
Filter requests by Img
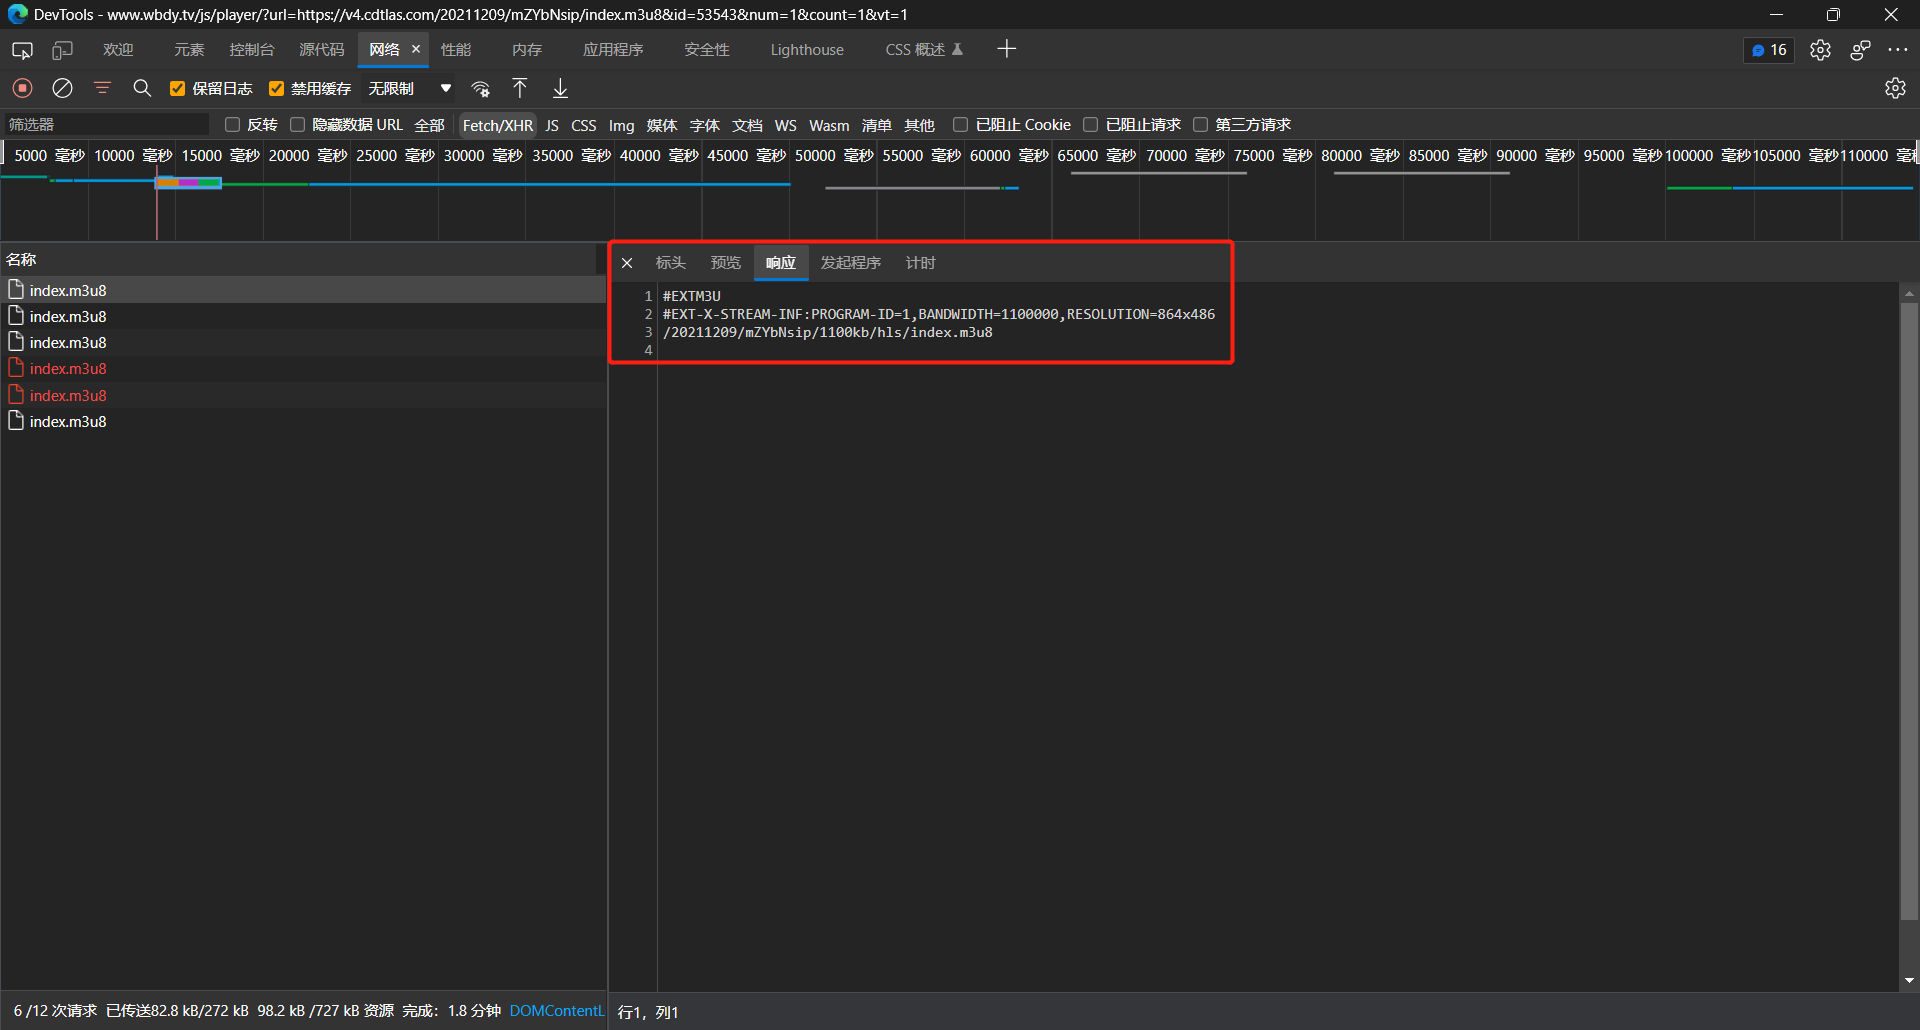coord(621,125)
